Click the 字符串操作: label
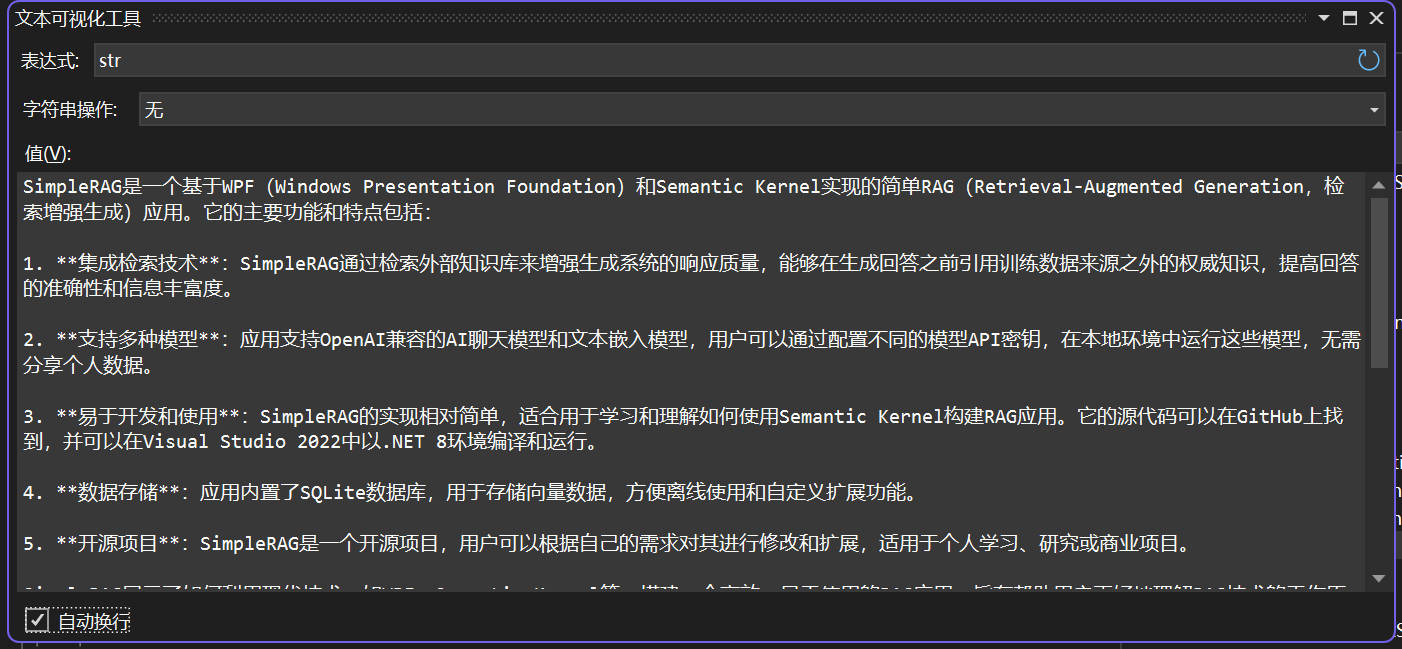 tap(69, 110)
